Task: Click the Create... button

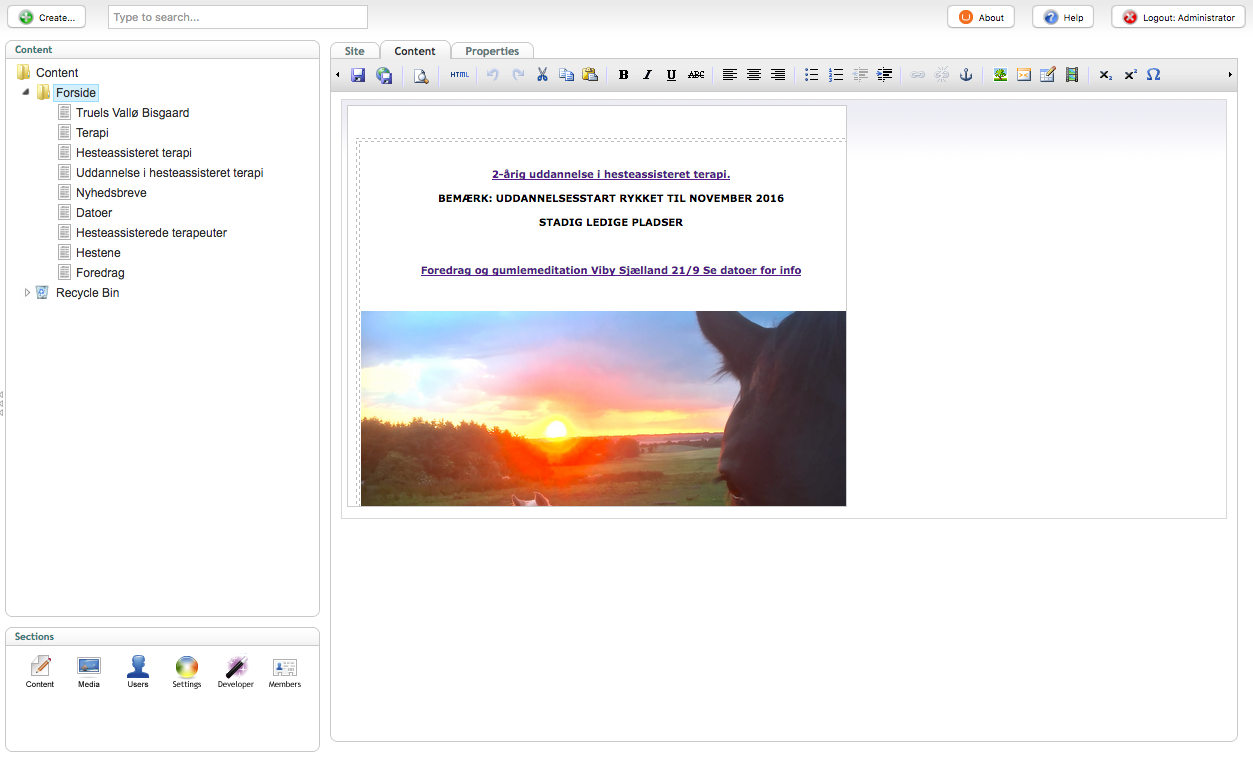Action: (x=46, y=17)
